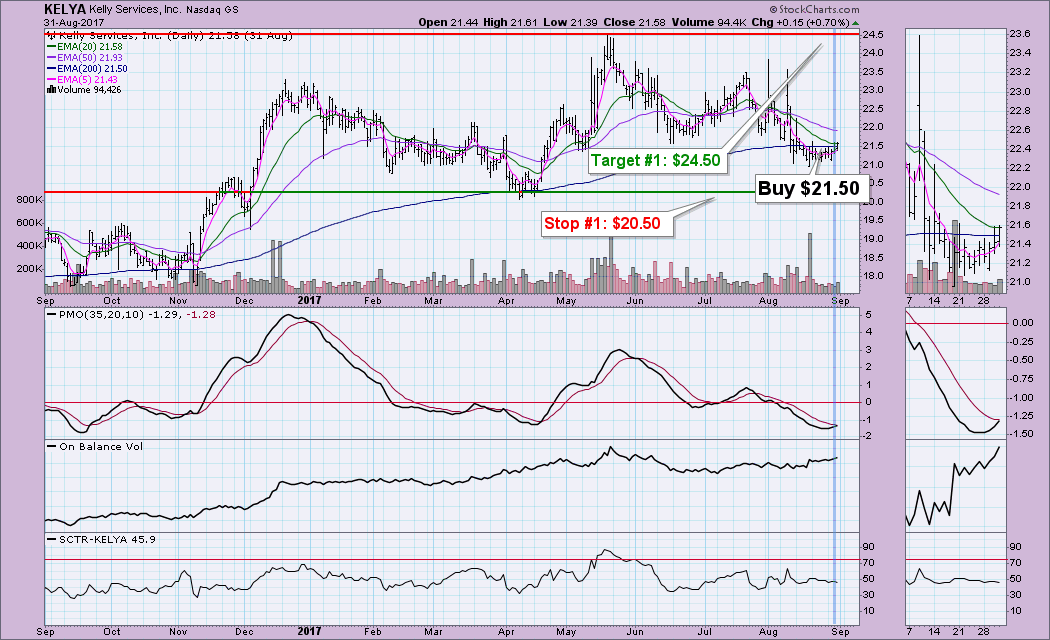Screen dimensions: 1050x640
Task: Click the "High 21.61" value in the header
Action: click(x=510, y=22)
